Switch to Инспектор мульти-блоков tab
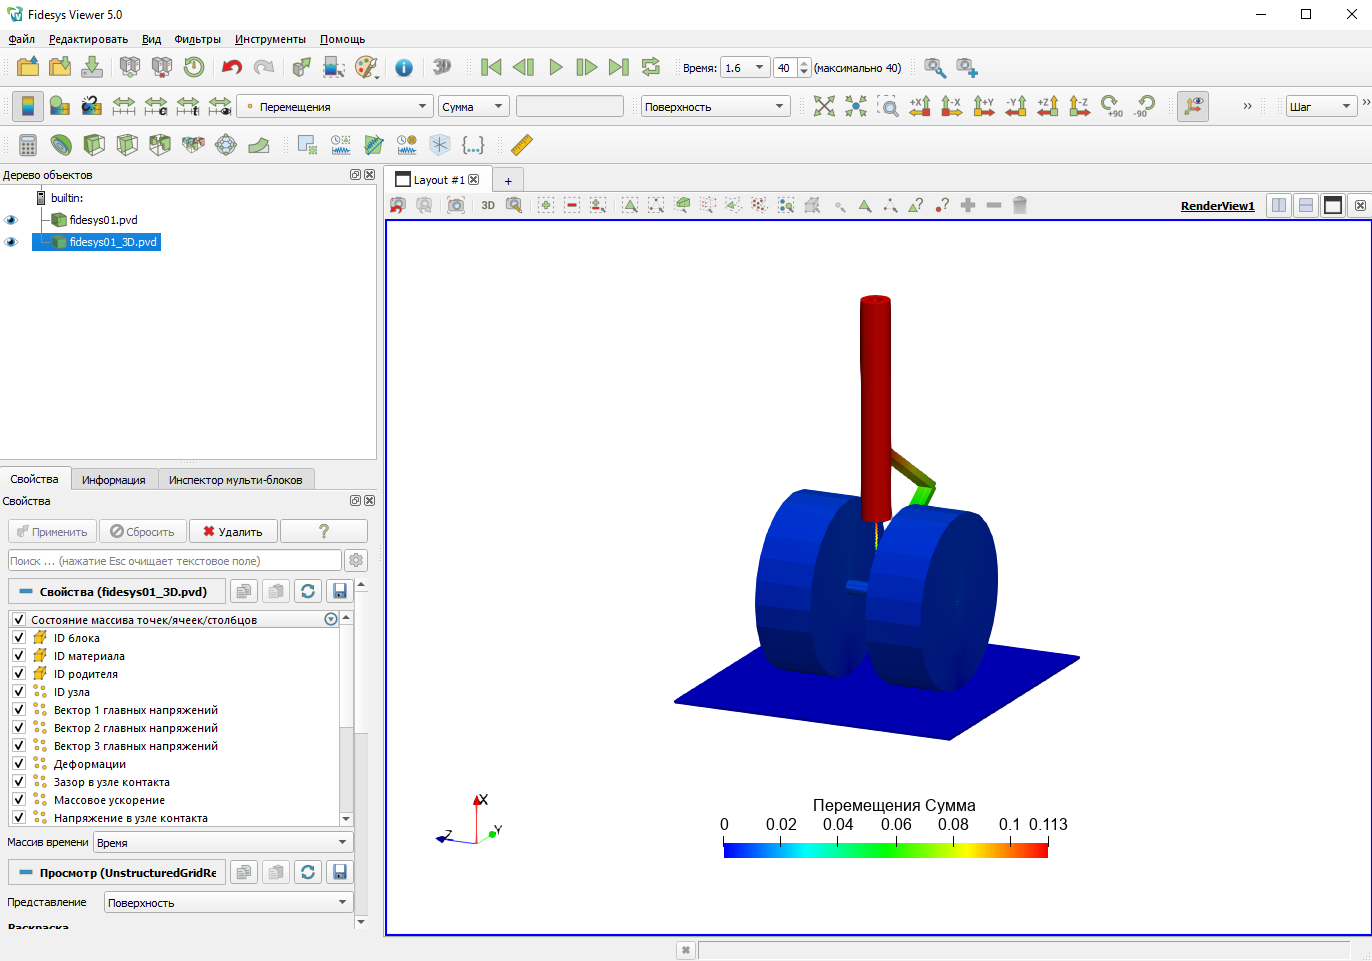 point(235,480)
